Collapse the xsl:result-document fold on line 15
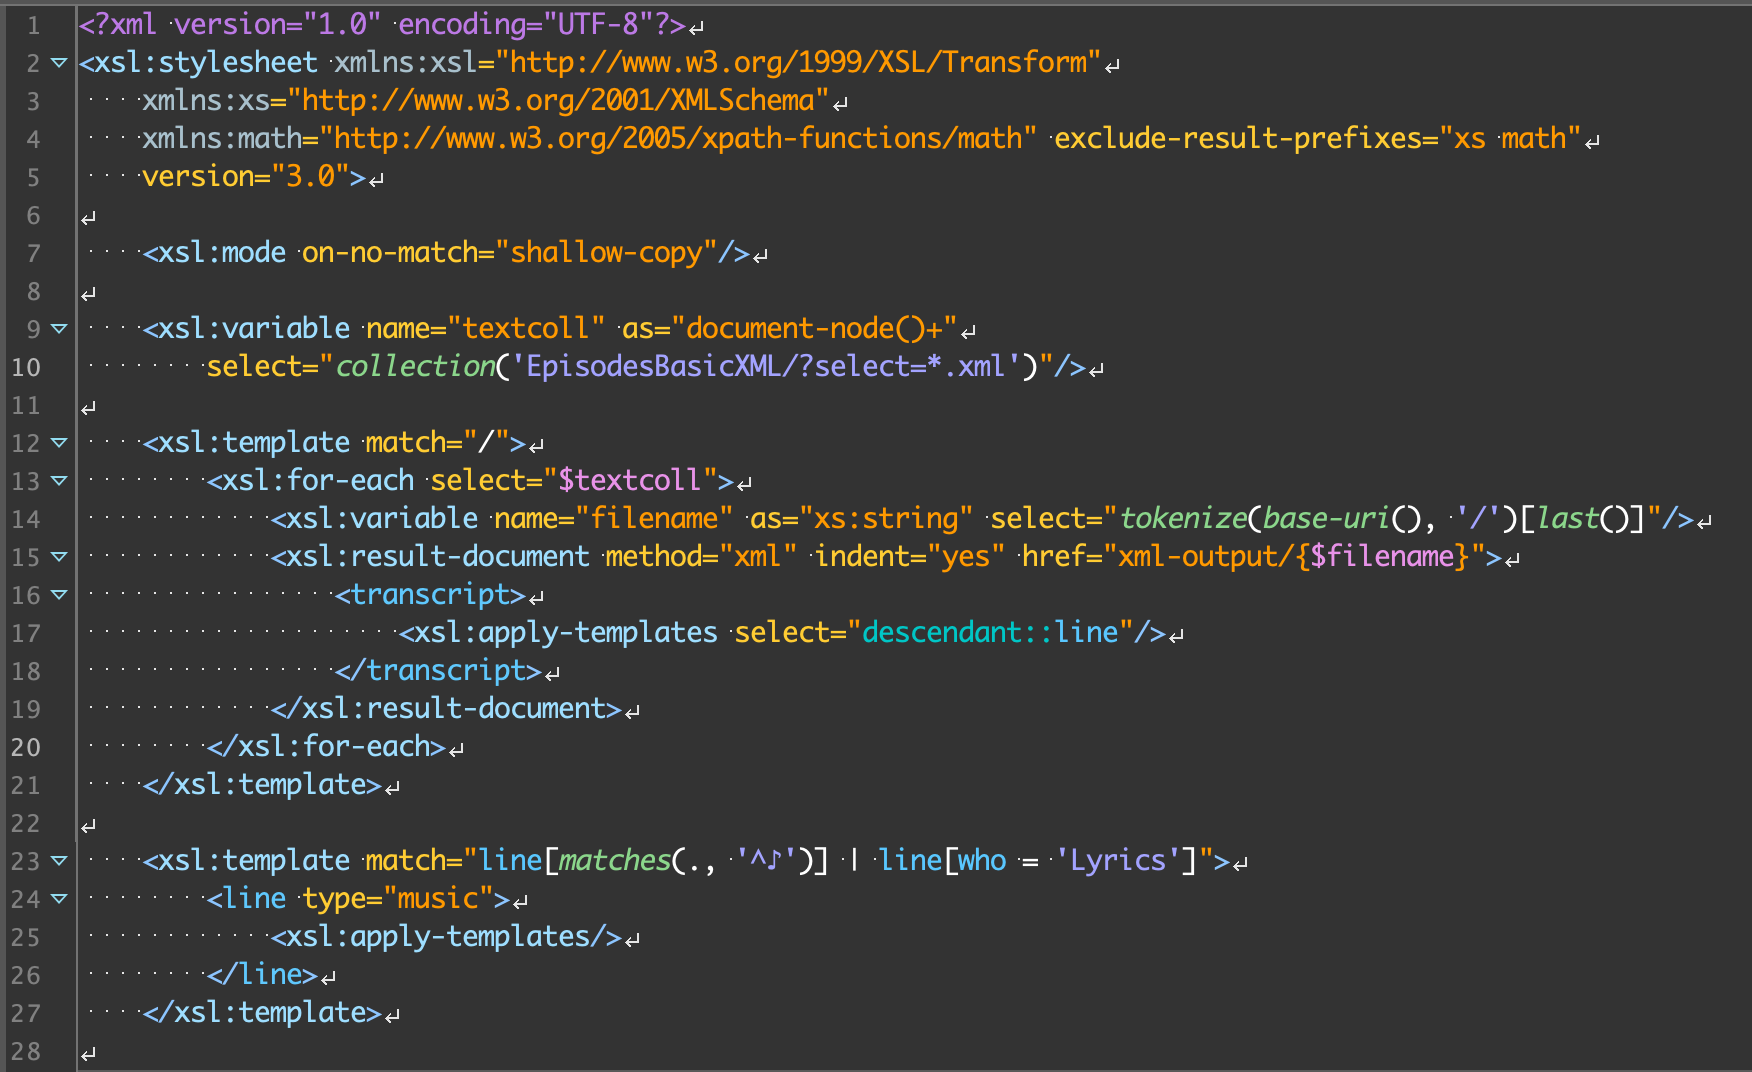The width and height of the screenshot is (1752, 1072). coord(59,557)
